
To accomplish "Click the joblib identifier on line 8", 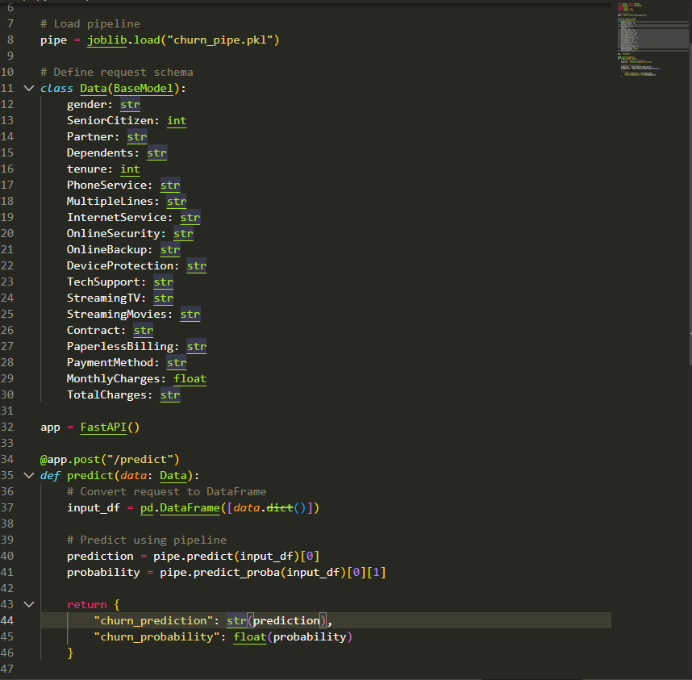I will [x=107, y=40].
